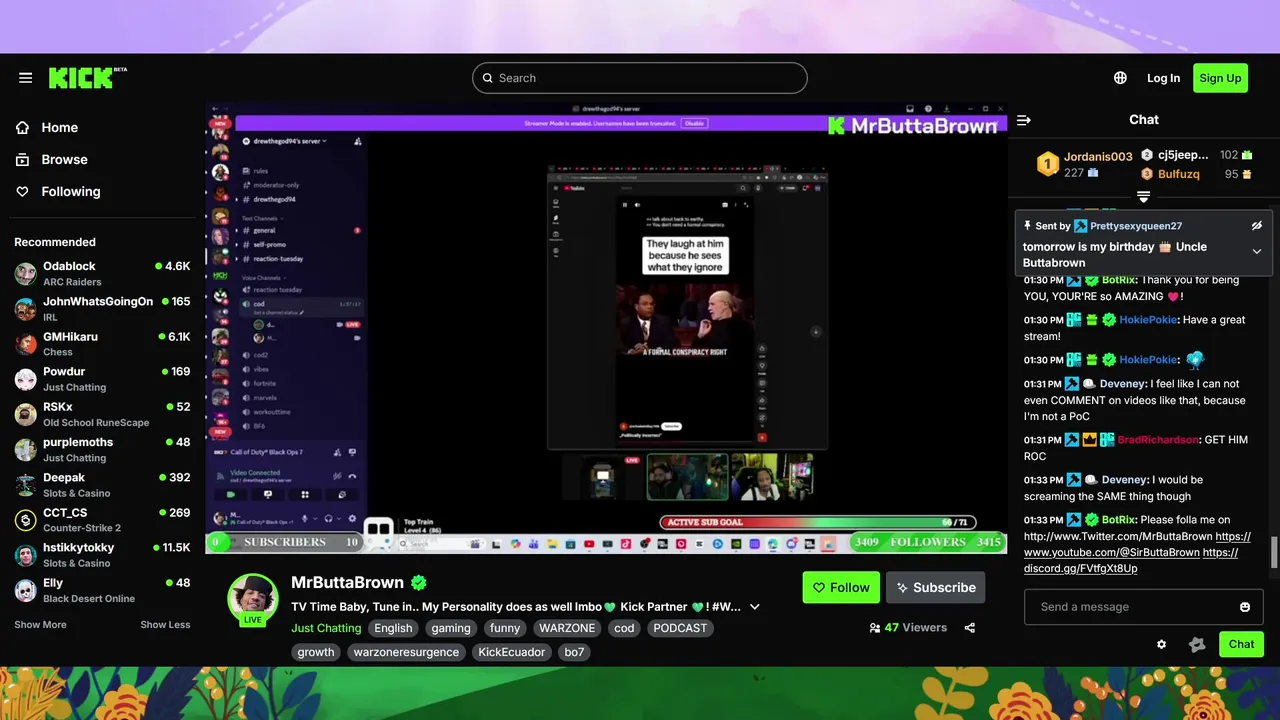Select the KickEcuador tag
The image size is (1280, 720).
[x=512, y=652]
